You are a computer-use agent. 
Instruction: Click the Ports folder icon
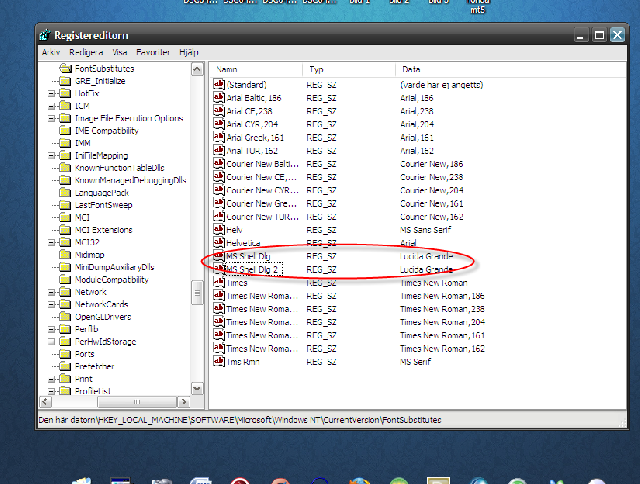pyautogui.click(x=65, y=354)
